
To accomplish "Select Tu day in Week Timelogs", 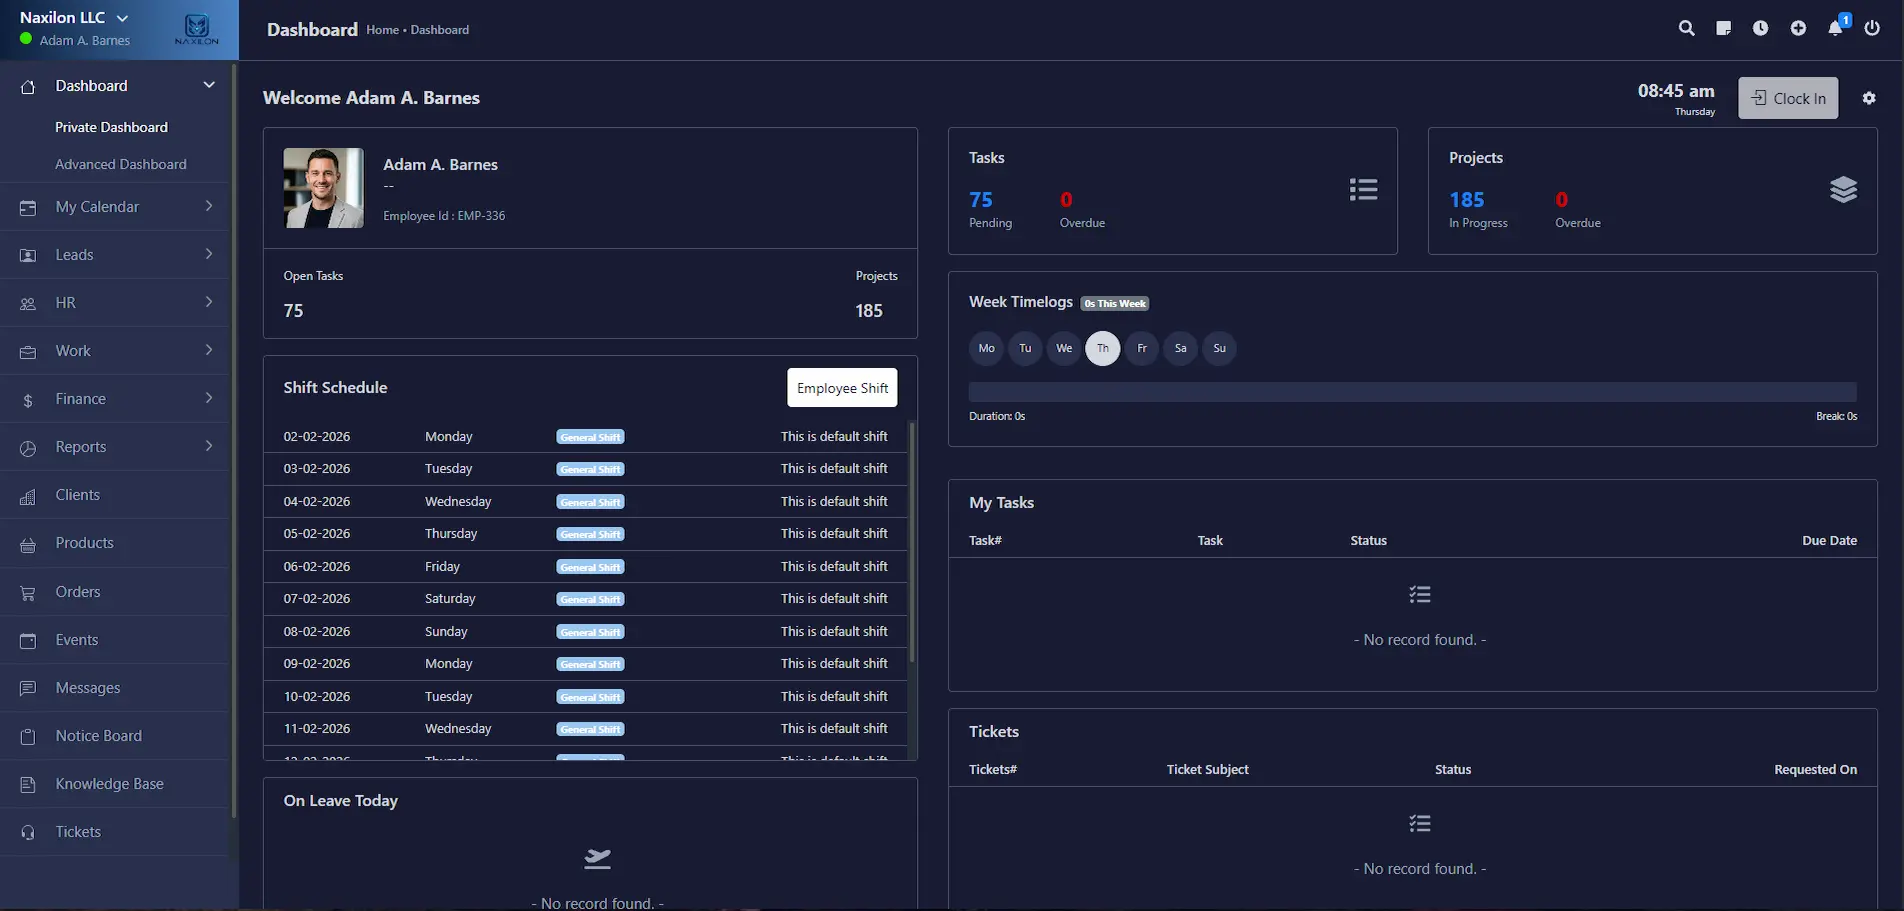I will coord(1025,348).
